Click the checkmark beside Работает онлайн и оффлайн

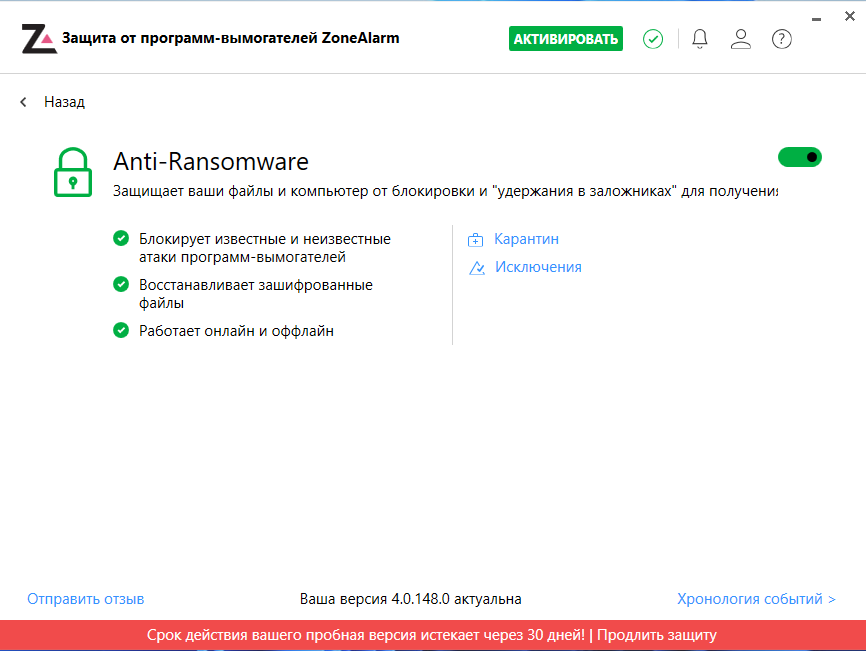coord(121,330)
